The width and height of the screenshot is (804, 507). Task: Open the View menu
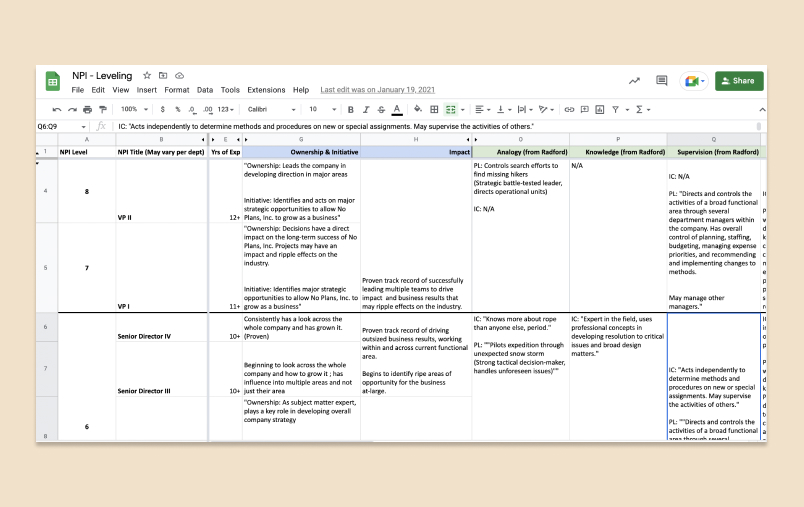click(120, 90)
